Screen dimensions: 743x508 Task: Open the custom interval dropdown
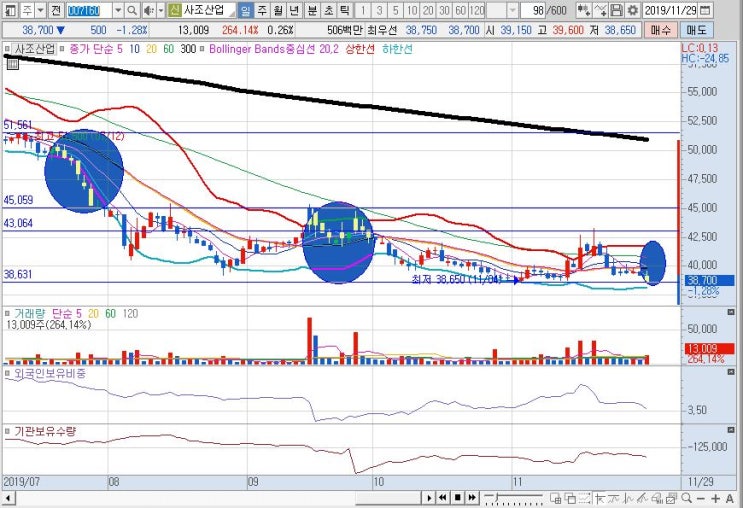click(513, 10)
